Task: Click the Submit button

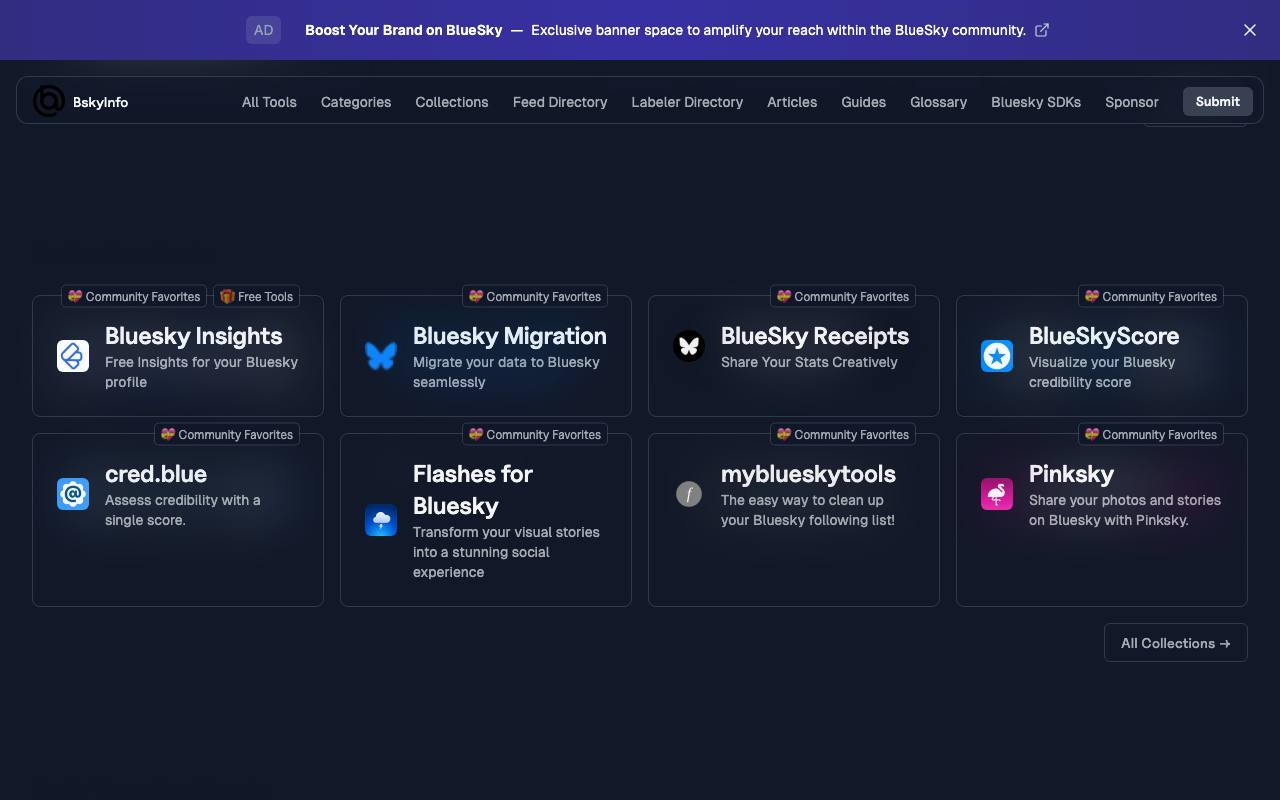Action: coord(1218,101)
